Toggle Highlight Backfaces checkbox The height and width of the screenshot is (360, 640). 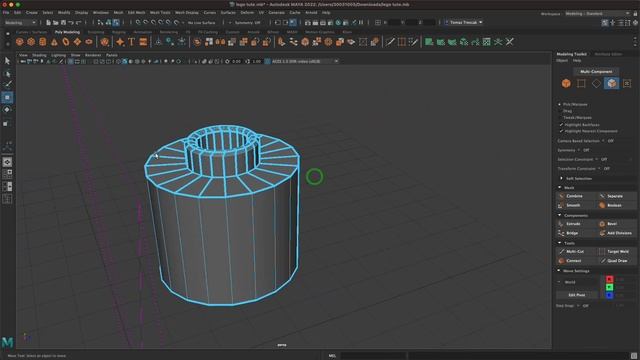(x=561, y=124)
